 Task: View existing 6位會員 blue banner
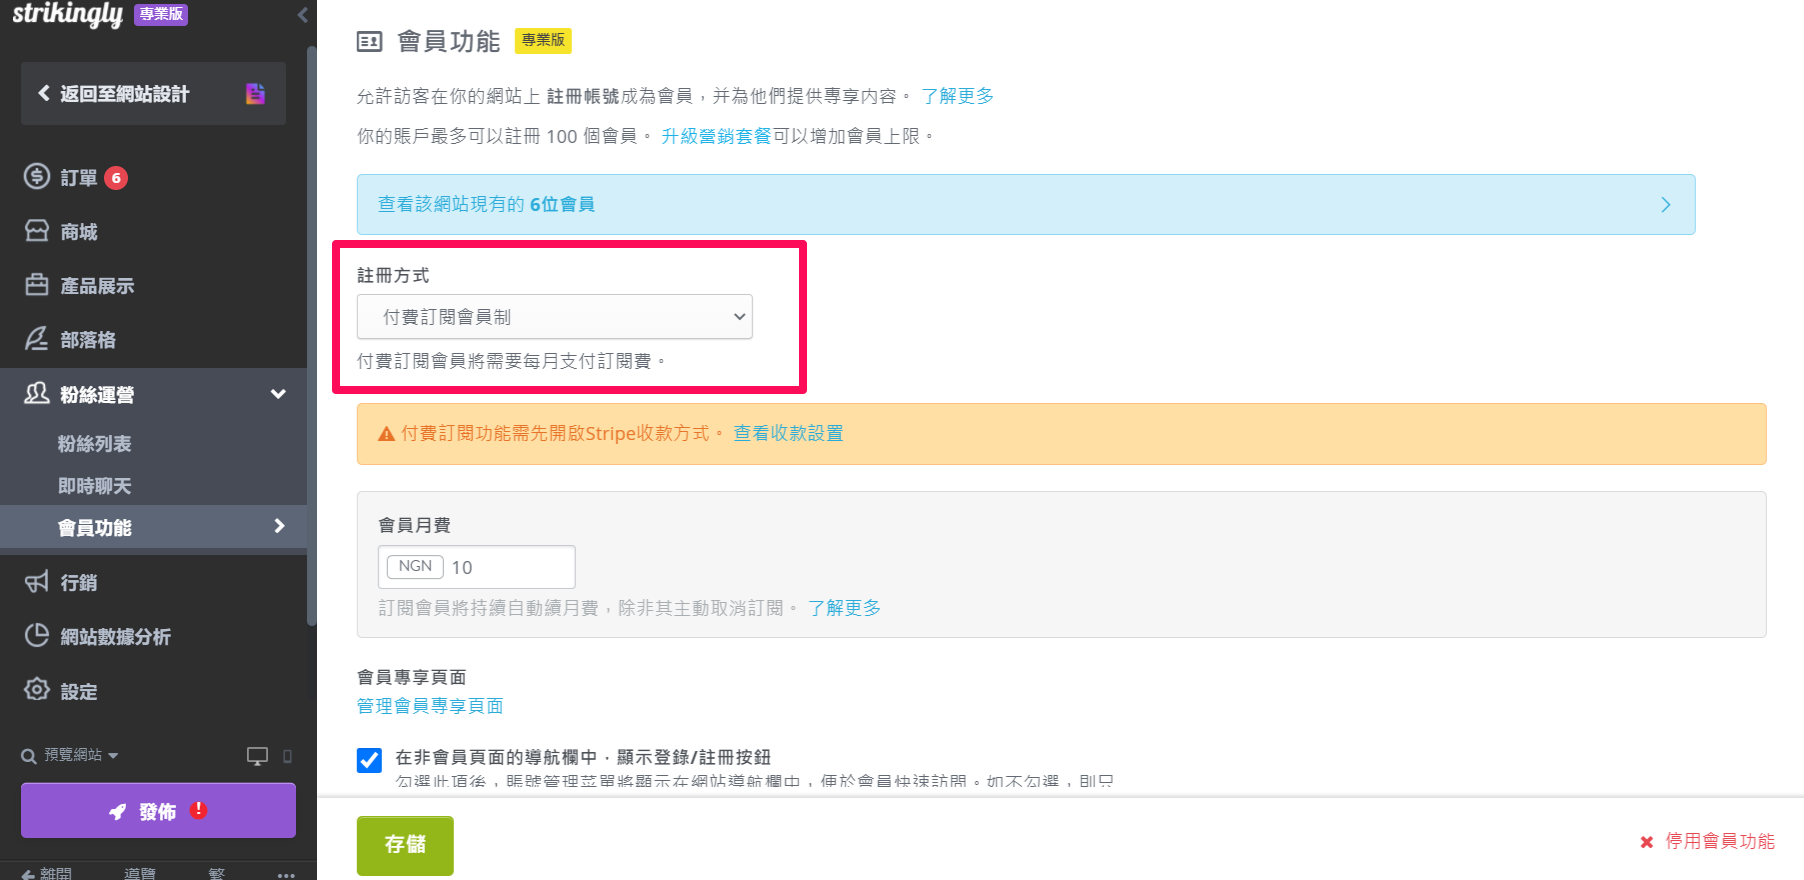(x=1026, y=204)
